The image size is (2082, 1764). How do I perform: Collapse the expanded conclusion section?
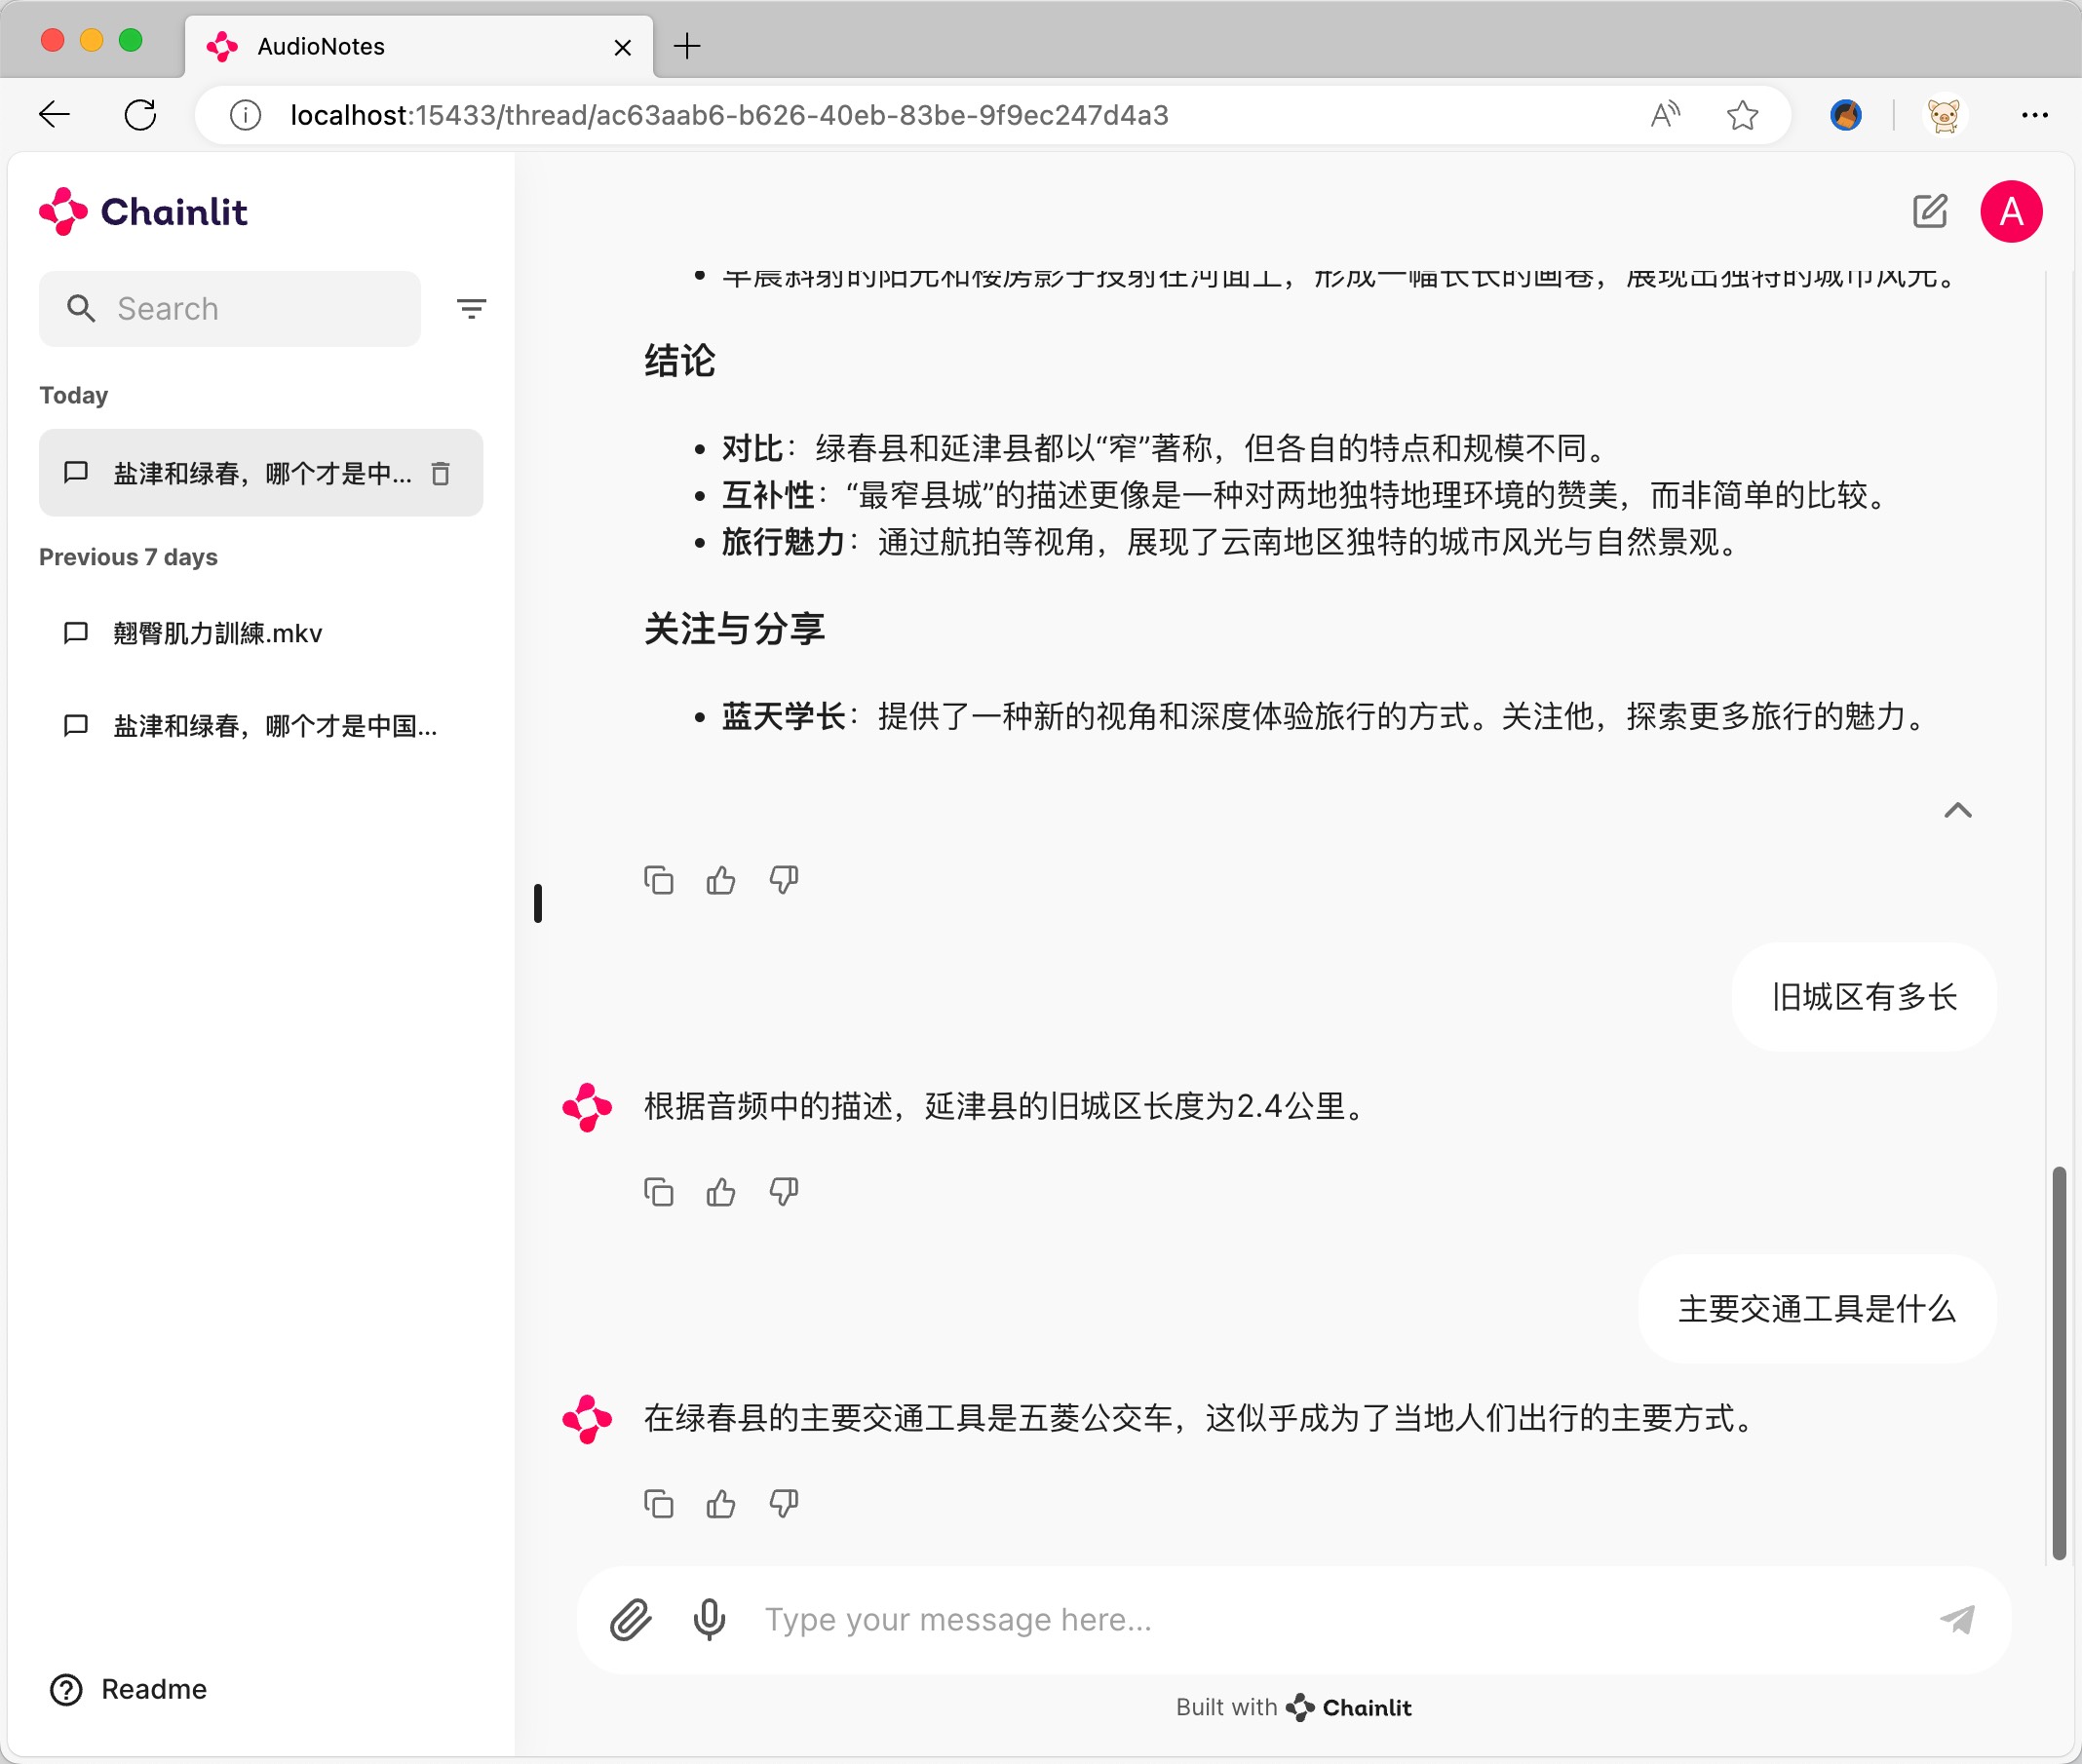[x=1958, y=810]
